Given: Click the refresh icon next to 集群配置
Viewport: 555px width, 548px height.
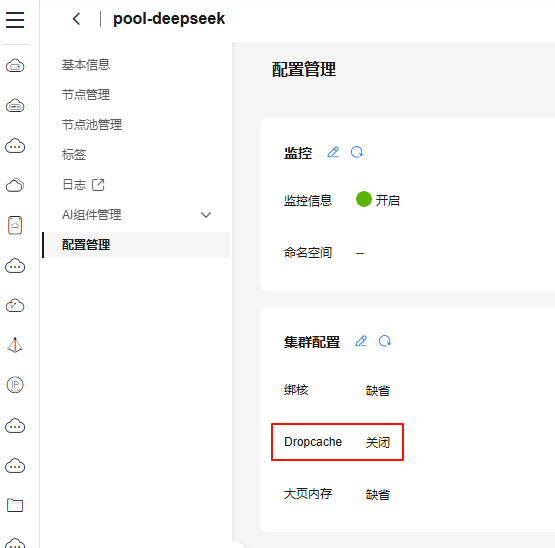Looking at the screenshot, I should pos(385,341).
